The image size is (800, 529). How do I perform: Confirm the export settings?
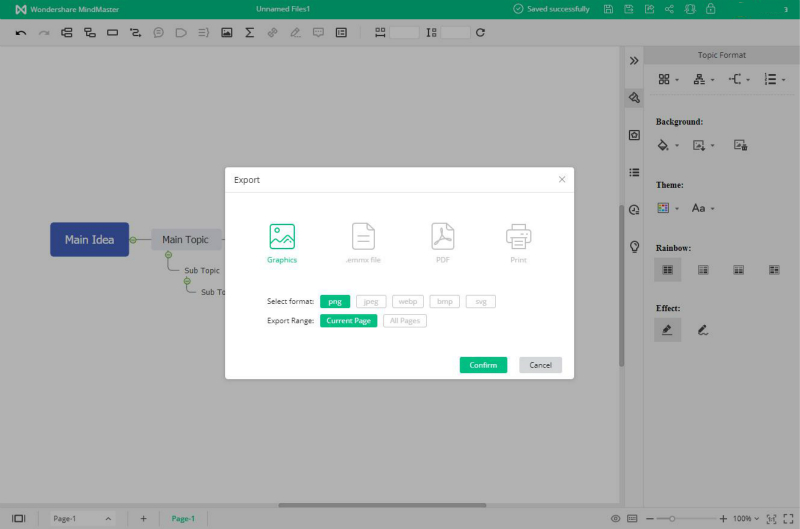click(x=483, y=365)
